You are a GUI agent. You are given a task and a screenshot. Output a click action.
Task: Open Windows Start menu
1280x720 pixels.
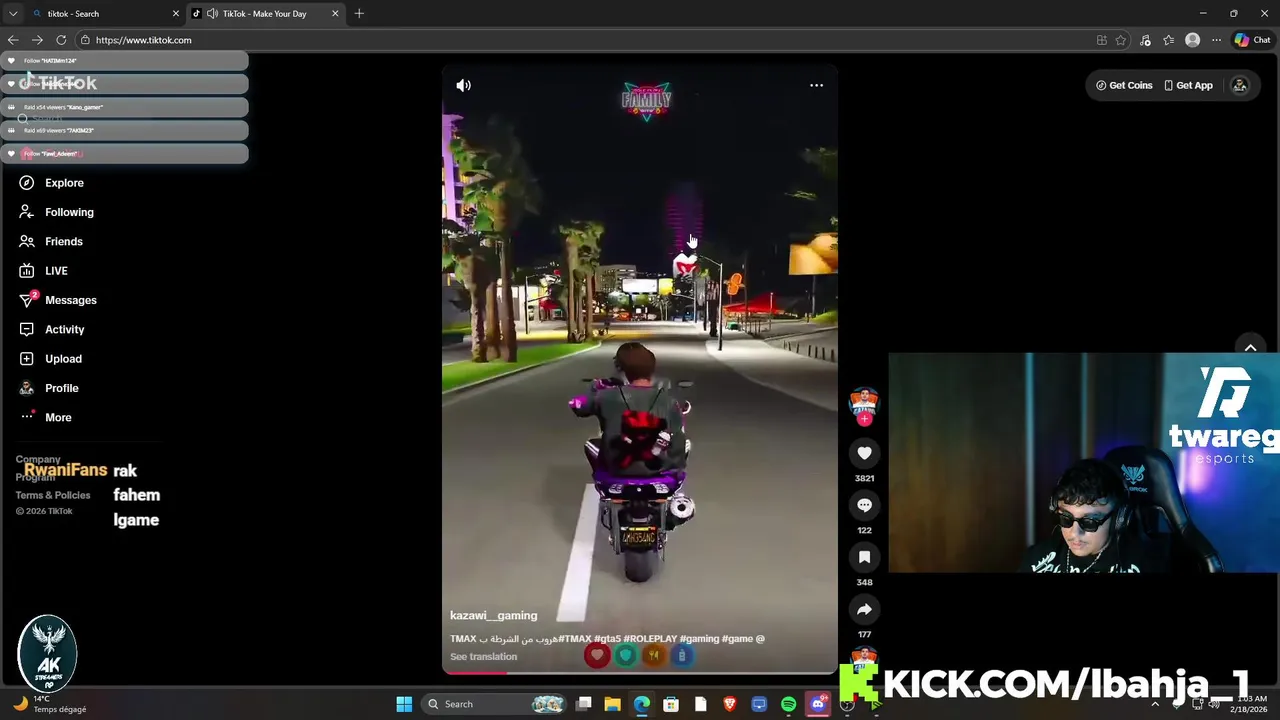click(404, 704)
